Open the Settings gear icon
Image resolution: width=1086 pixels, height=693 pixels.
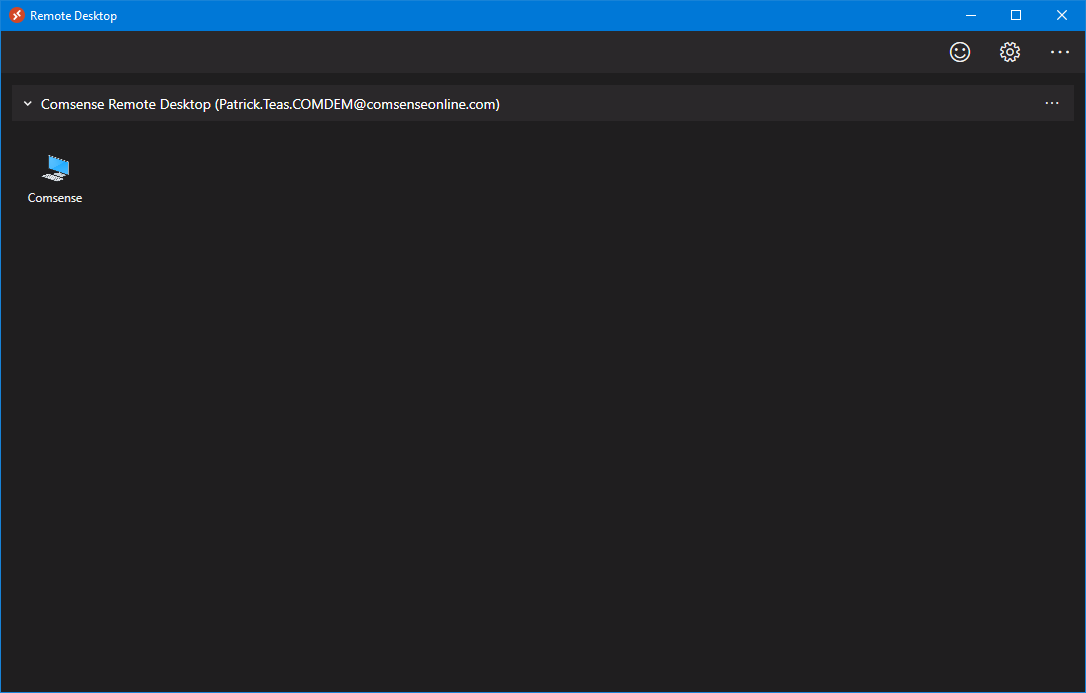click(1010, 52)
